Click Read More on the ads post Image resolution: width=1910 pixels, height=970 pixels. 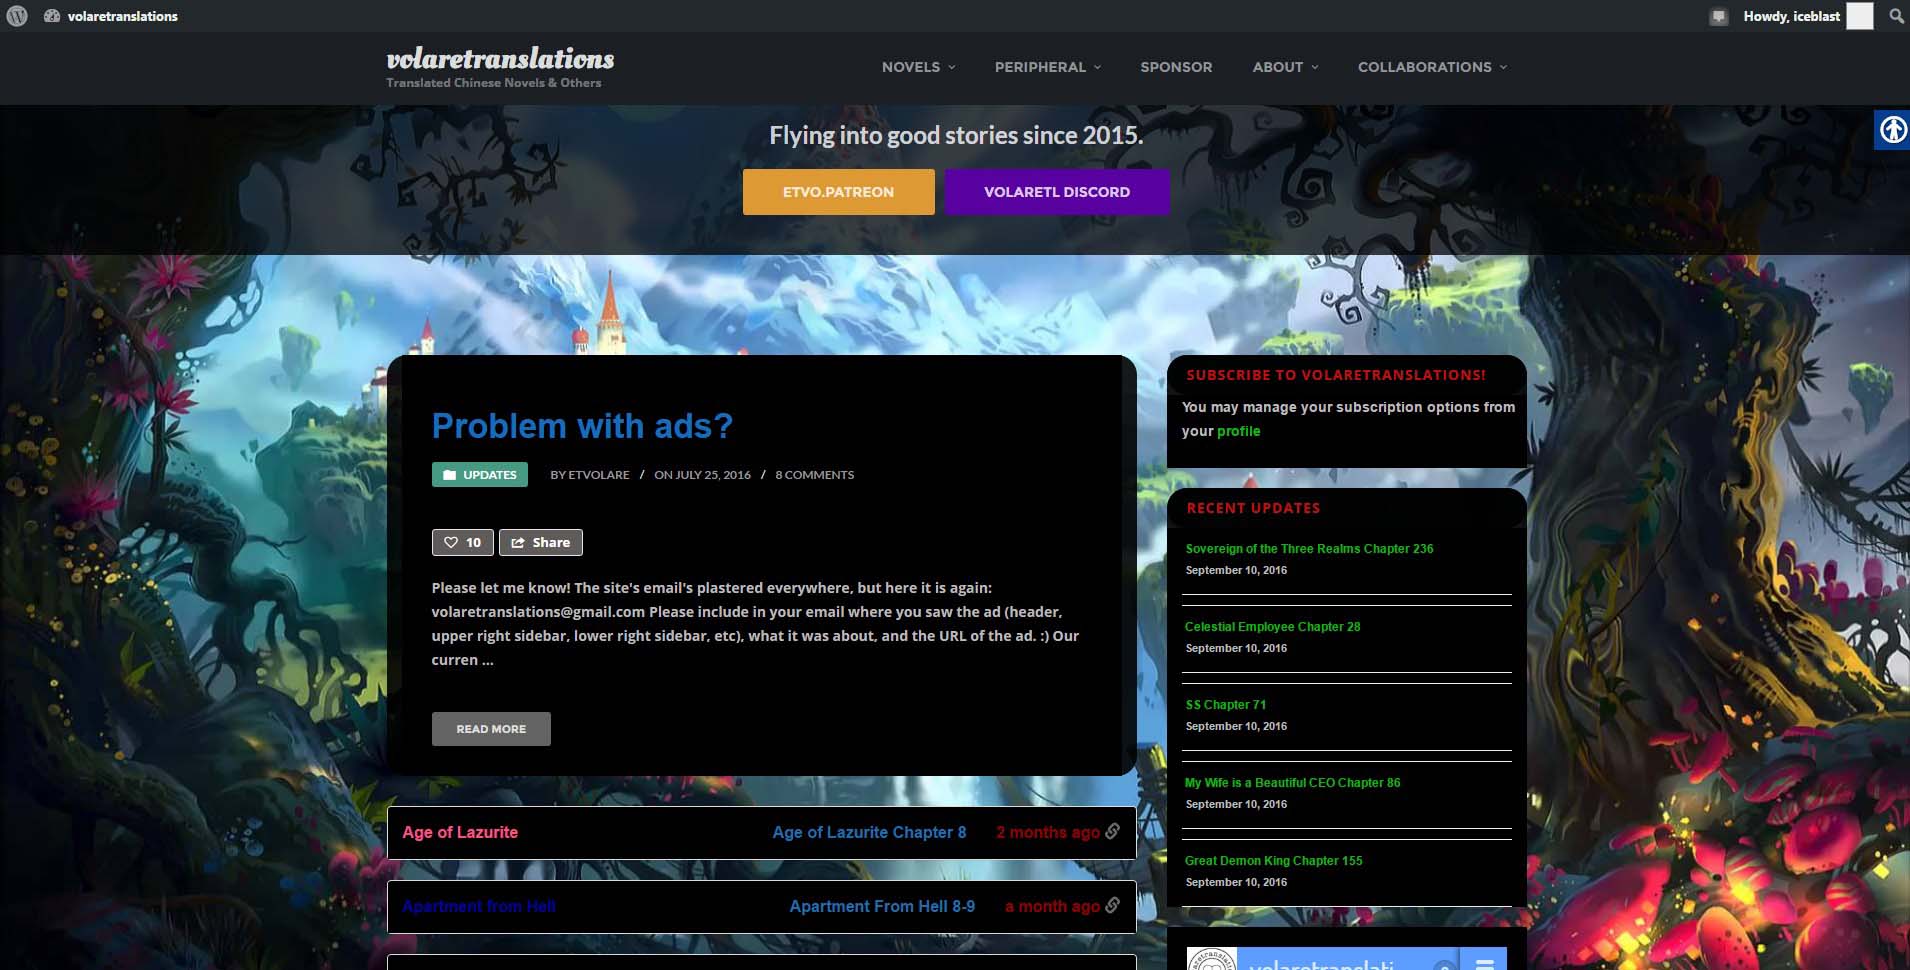click(x=491, y=729)
